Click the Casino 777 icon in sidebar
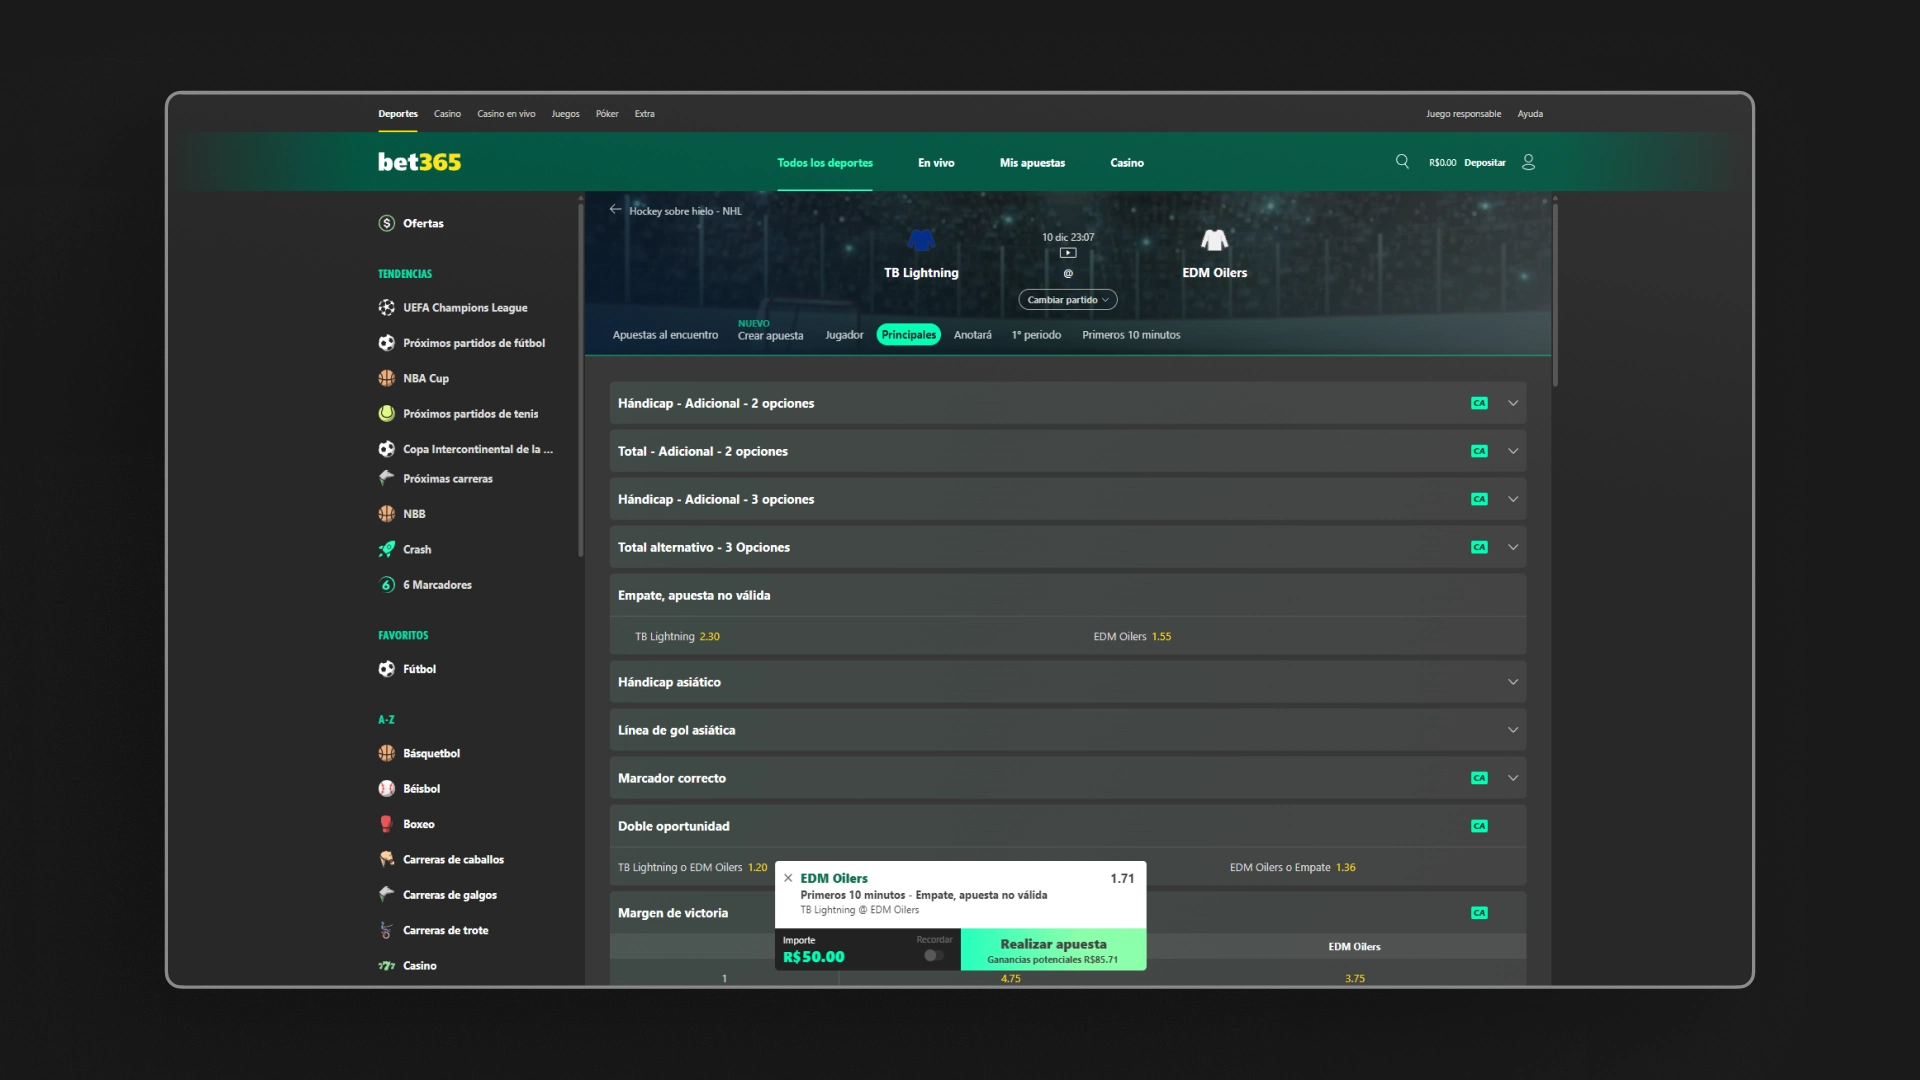This screenshot has height=1080, width=1920. [x=387, y=965]
